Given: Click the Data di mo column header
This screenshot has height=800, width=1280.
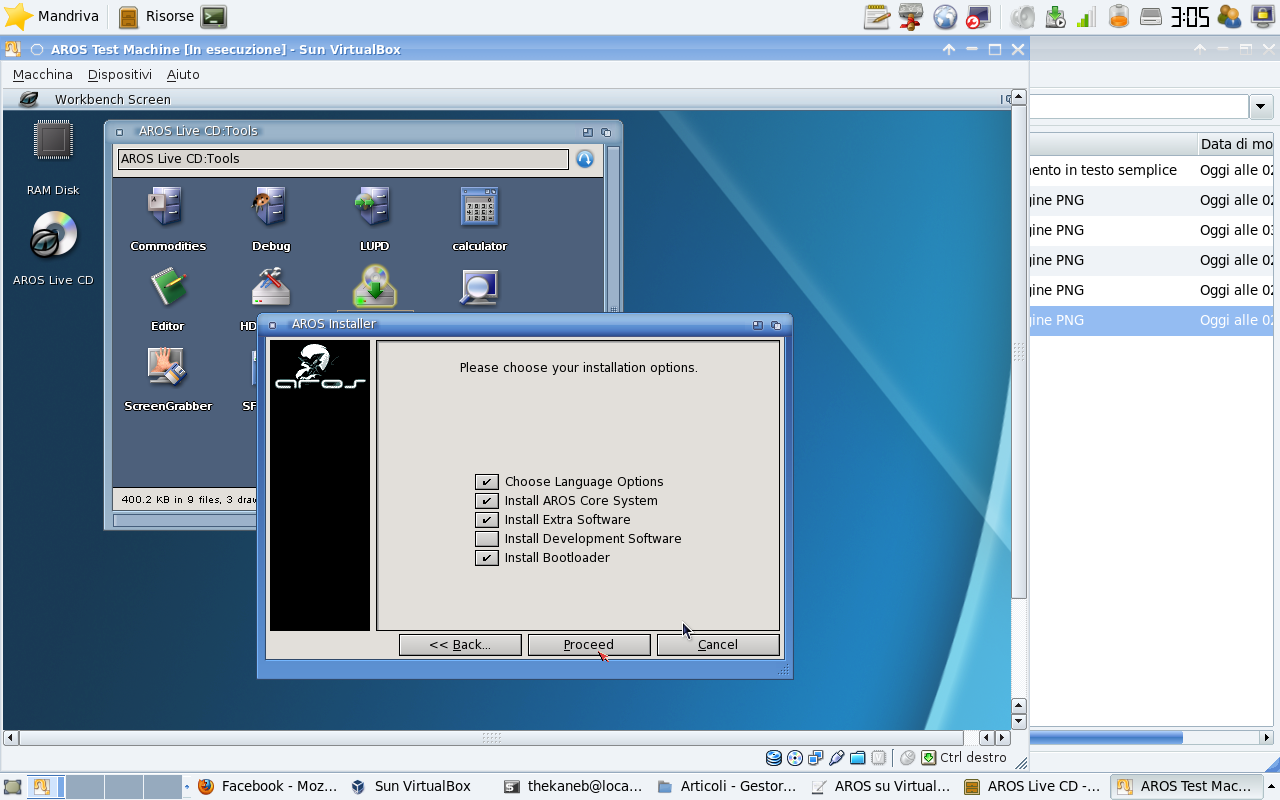Looking at the screenshot, I should point(1236,144).
